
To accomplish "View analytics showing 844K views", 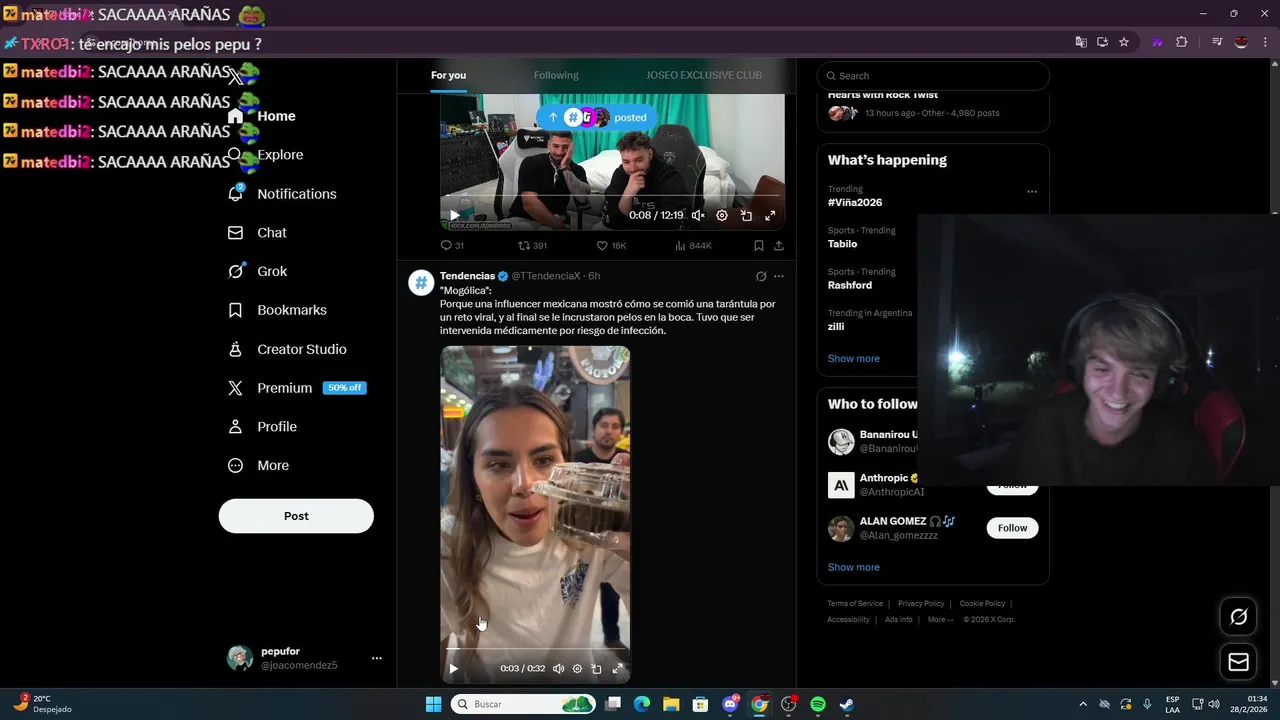I will 693,245.
